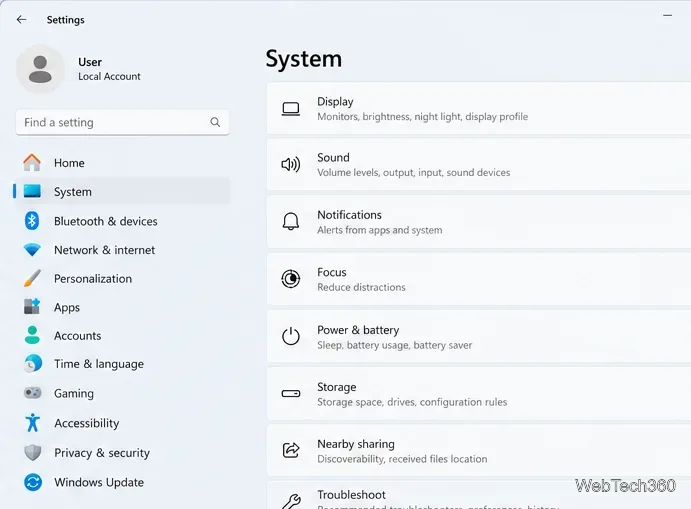Click the back arrow in Settings

coord(21,19)
